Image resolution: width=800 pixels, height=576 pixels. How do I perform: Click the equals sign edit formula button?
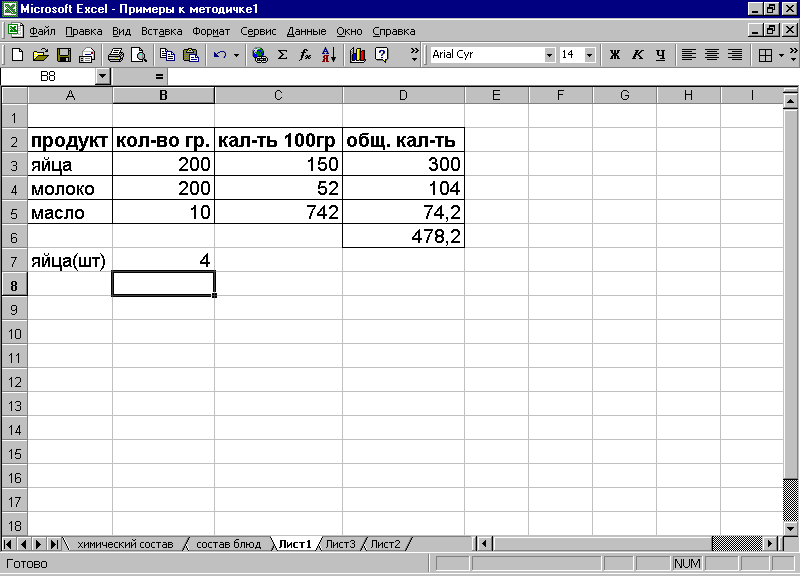coord(159,77)
